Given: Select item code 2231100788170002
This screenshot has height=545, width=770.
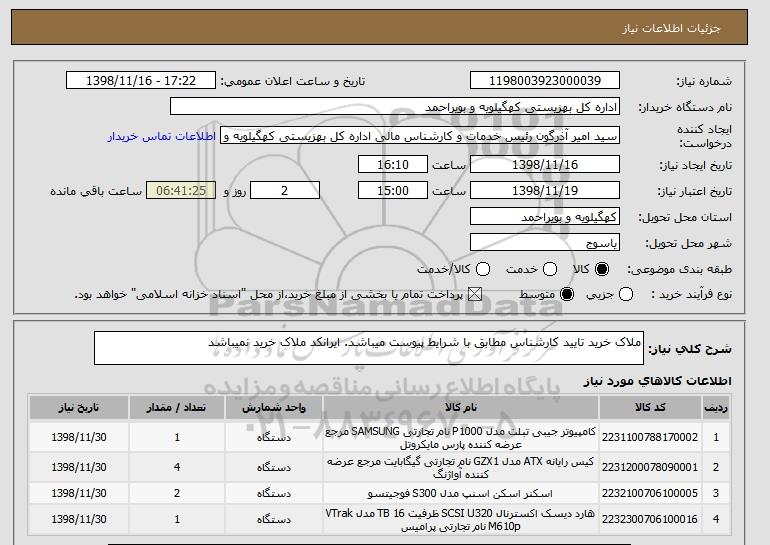Looking at the screenshot, I should pyautogui.click(x=650, y=437).
